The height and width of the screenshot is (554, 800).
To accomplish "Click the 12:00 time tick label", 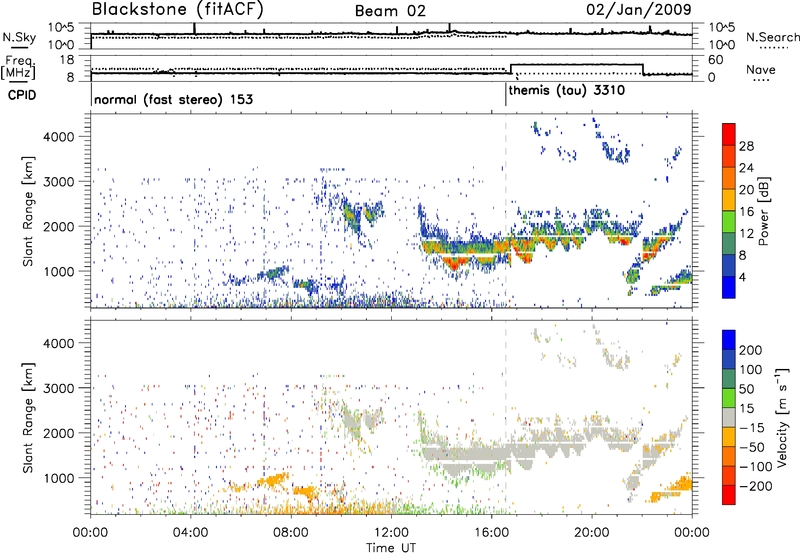I will point(391,533).
